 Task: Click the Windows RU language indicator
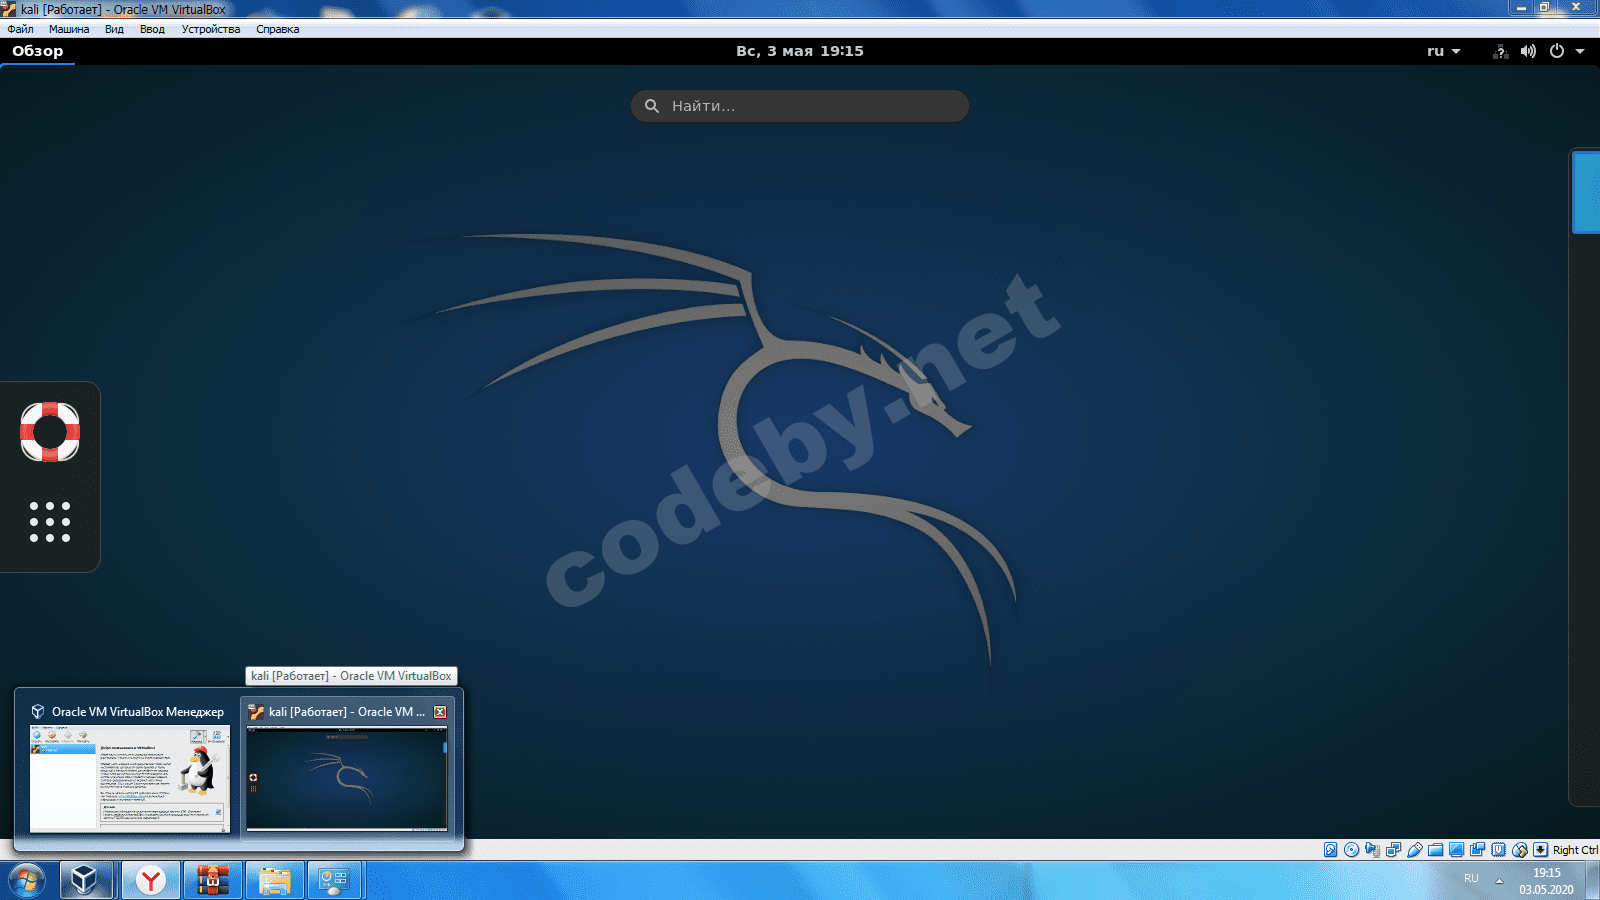pos(1471,878)
